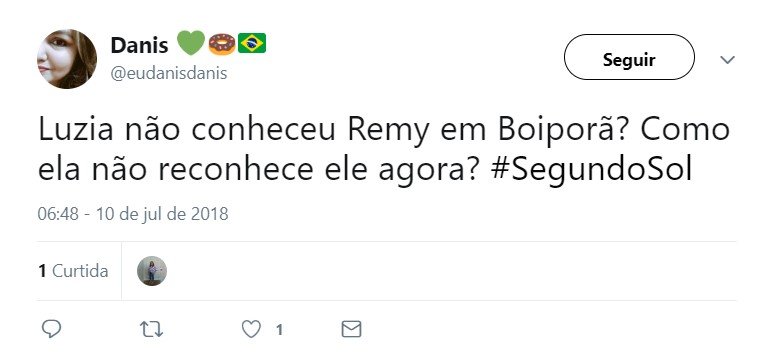Click the like count number beside the heart
The width and height of the screenshot is (778, 363).
[279, 330]
